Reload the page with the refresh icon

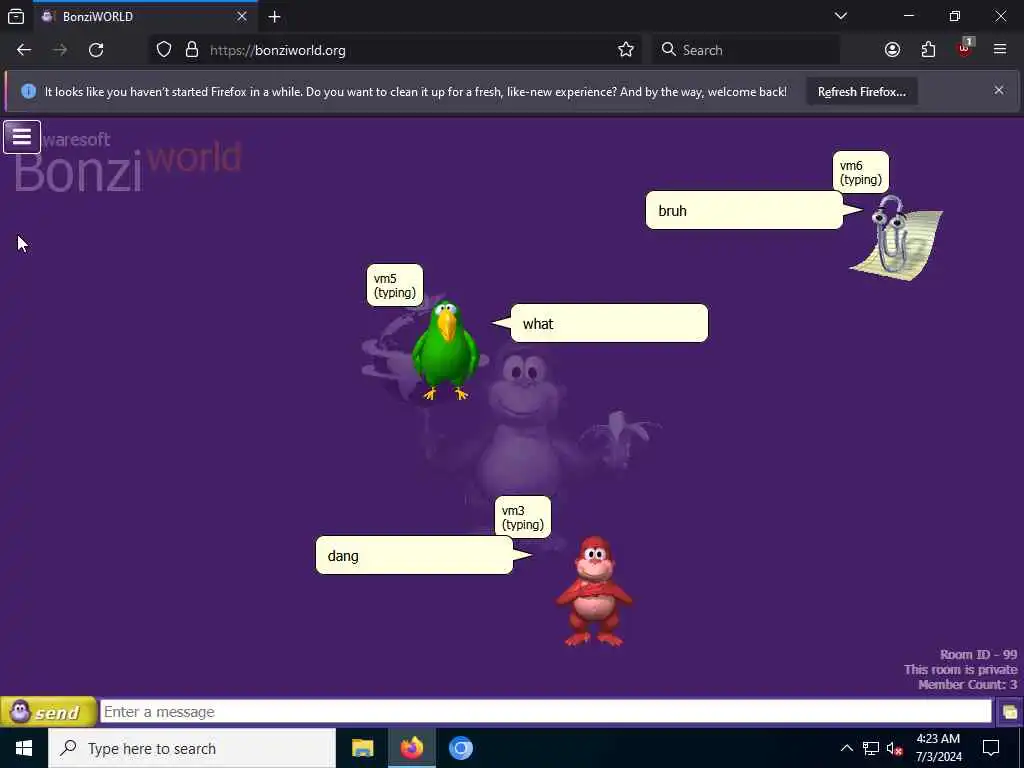(x=96, y=50)
